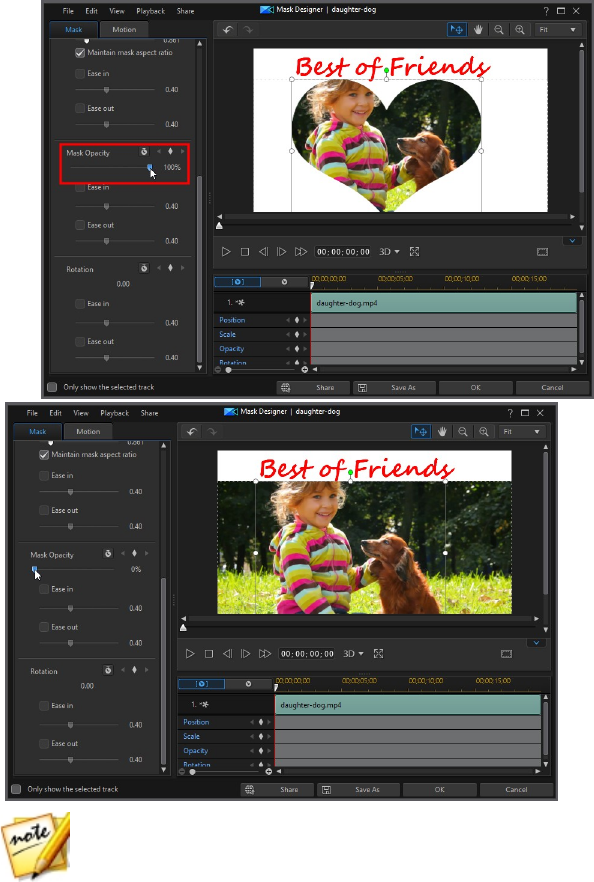Open 3D dropdown in heart-preview window
Screen dimensions: 594x882
[389, 252]
